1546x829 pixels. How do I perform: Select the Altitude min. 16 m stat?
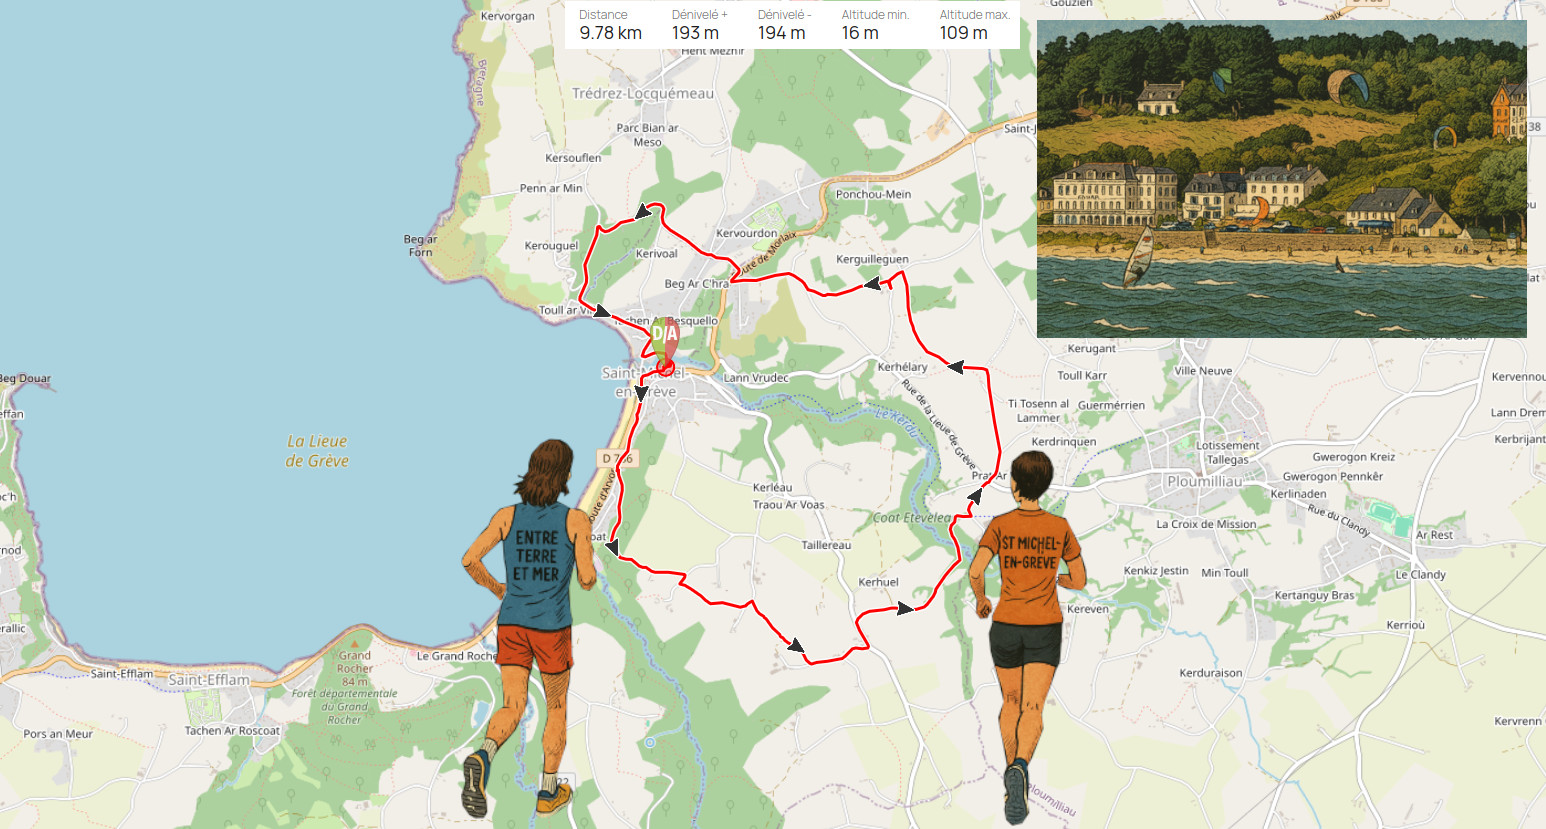pyautogui.click(x=875, y=25)
